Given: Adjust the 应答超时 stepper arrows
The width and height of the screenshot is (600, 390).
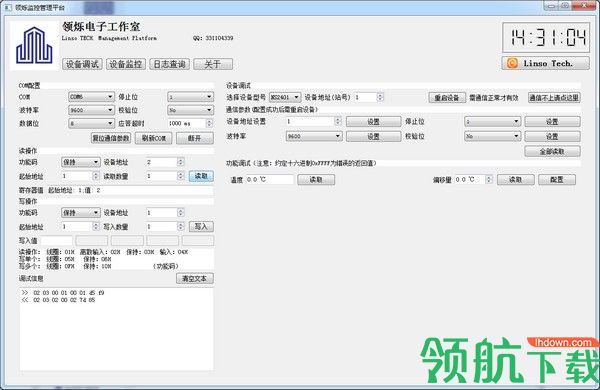Looking at the screenshot, I should pyautogui.click(x=209, y=123).
